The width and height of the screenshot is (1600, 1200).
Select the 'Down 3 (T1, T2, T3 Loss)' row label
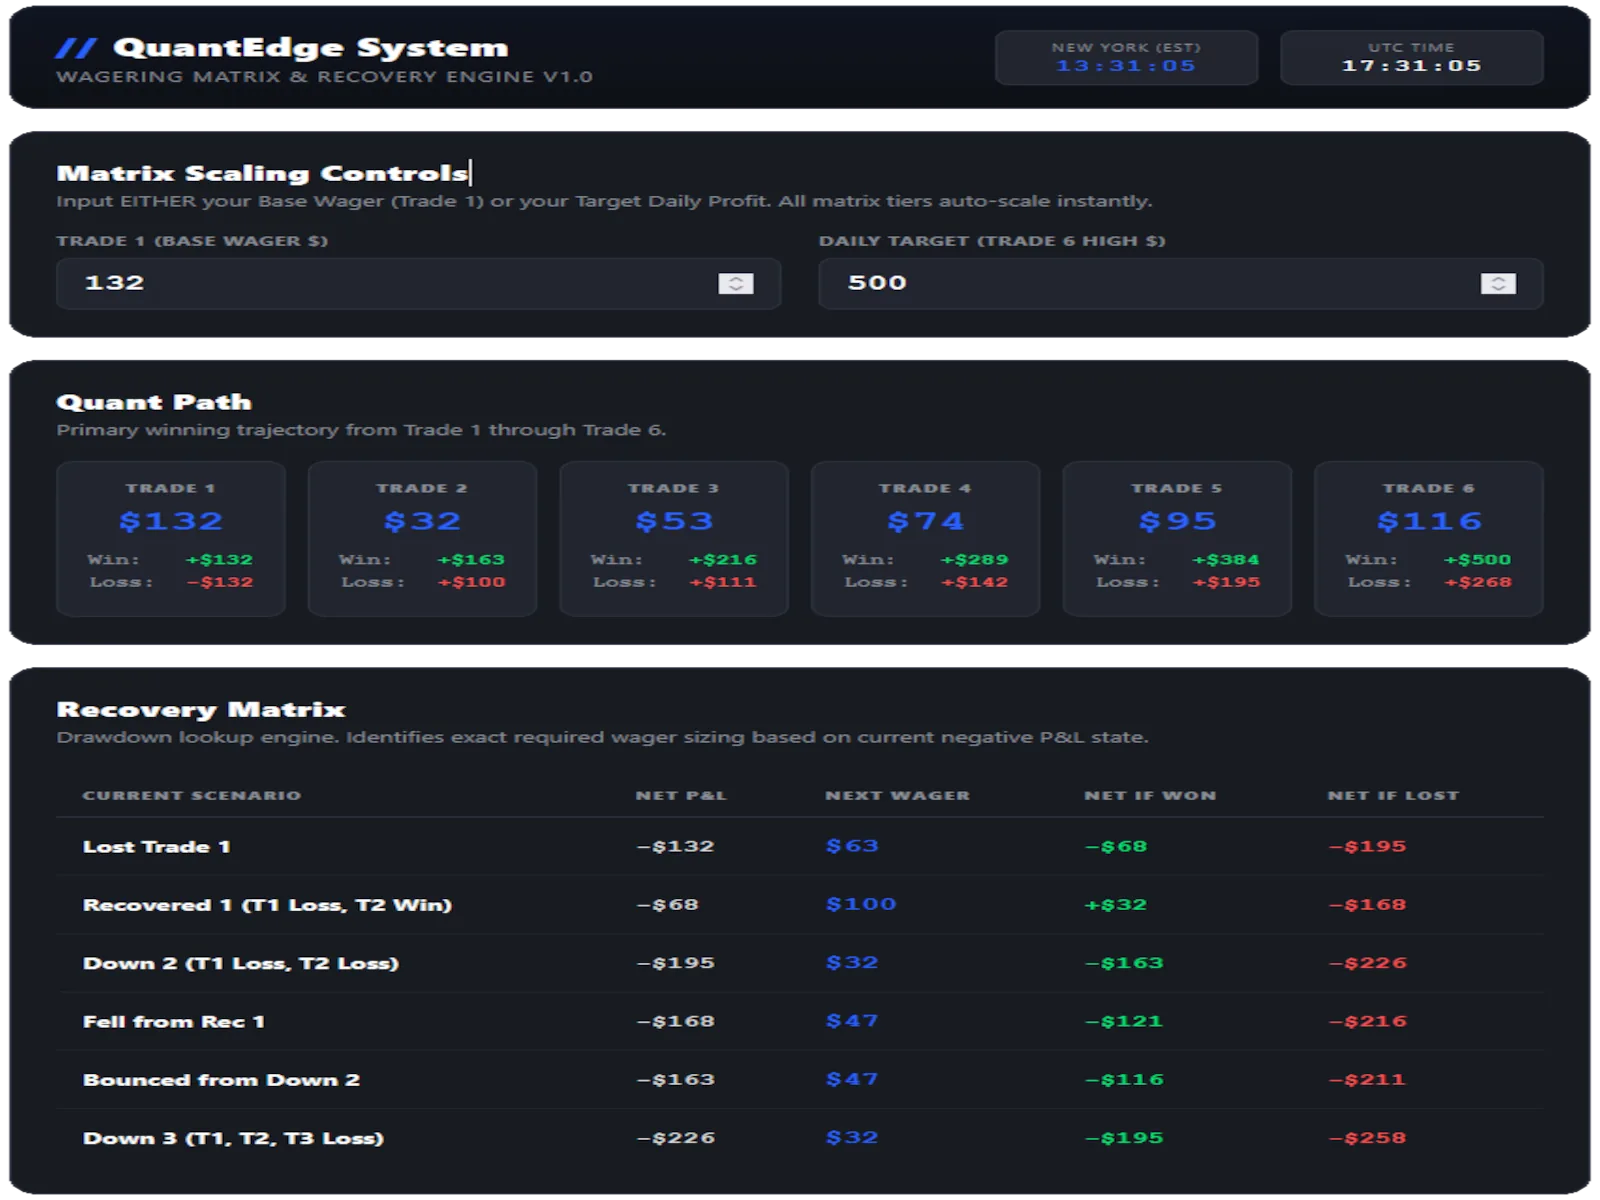point(233,1139)
